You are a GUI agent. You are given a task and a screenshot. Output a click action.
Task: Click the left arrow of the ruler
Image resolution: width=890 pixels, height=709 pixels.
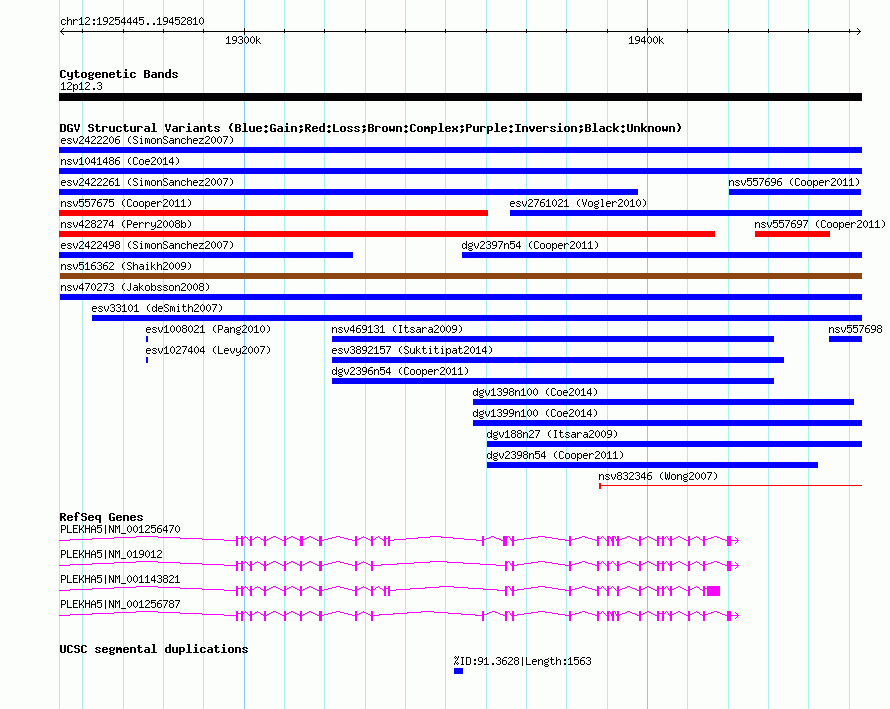tap(62, 31)
